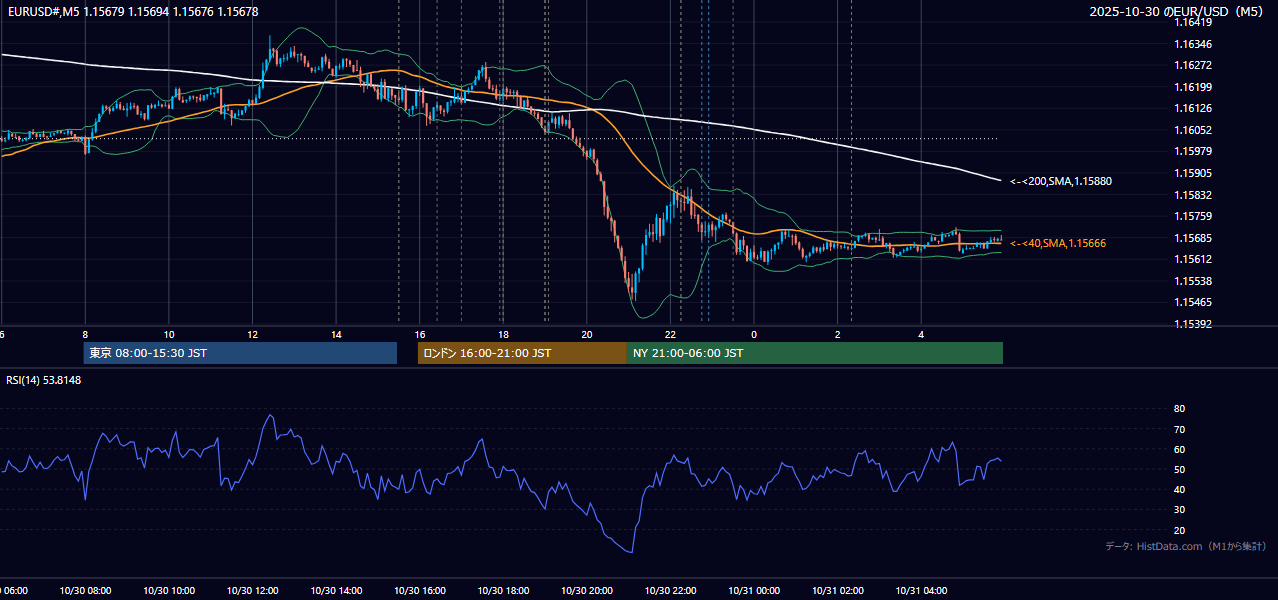Click hour tick 2 under the price chart

[838, 334]
